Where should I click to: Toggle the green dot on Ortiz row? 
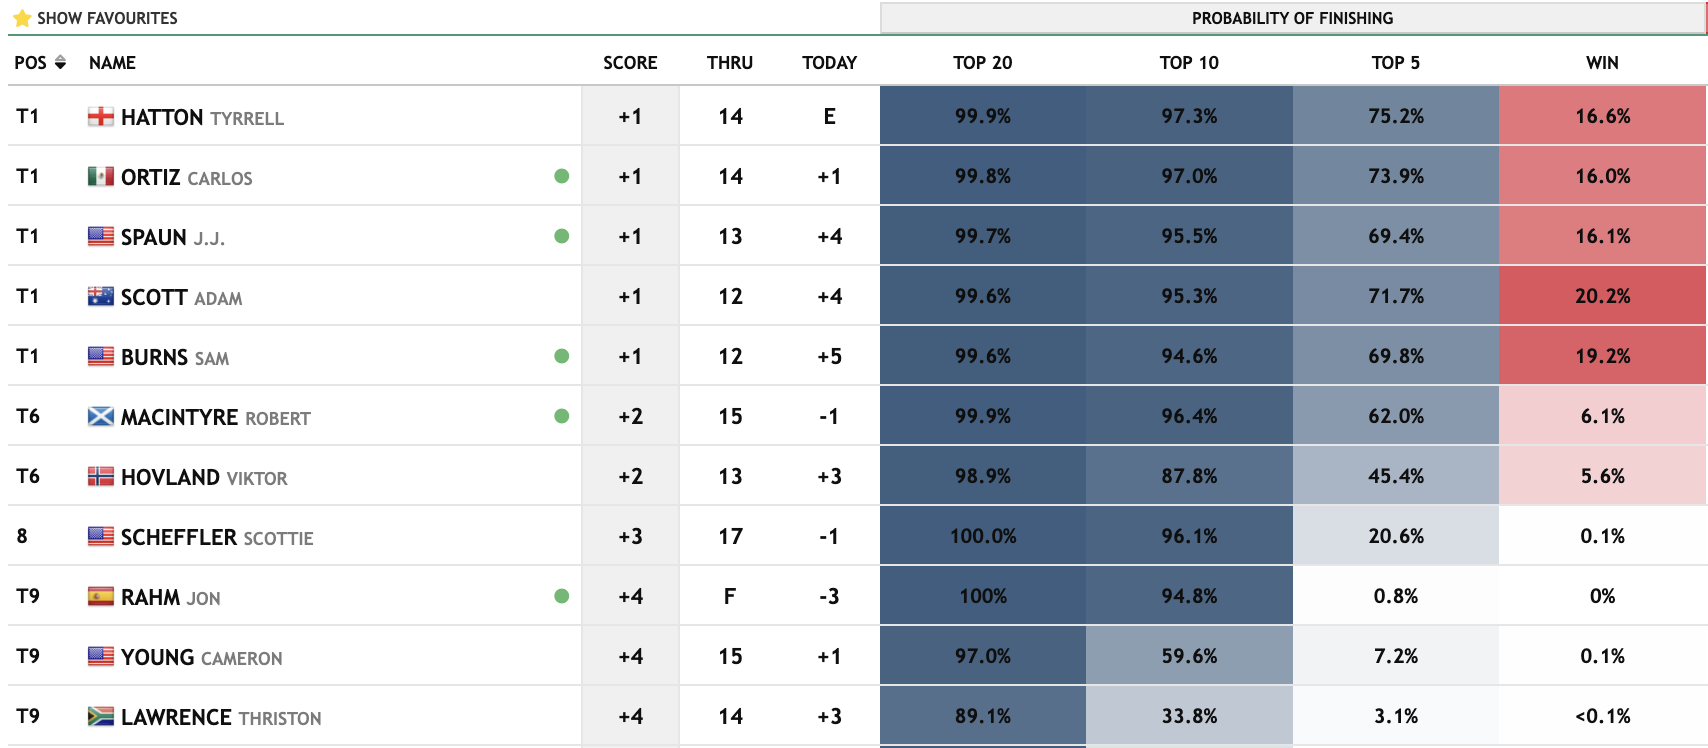click(x=562, y=176)
